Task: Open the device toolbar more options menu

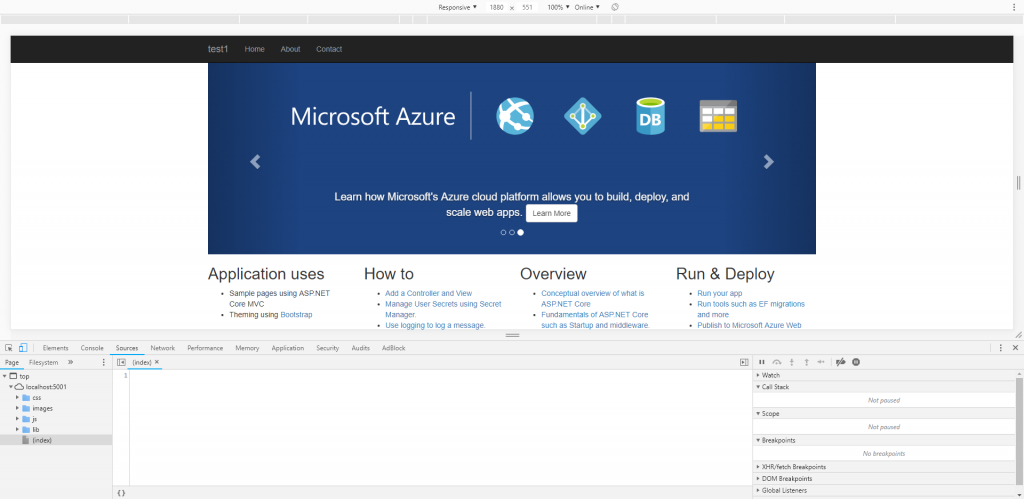Action: point(1014,7)
